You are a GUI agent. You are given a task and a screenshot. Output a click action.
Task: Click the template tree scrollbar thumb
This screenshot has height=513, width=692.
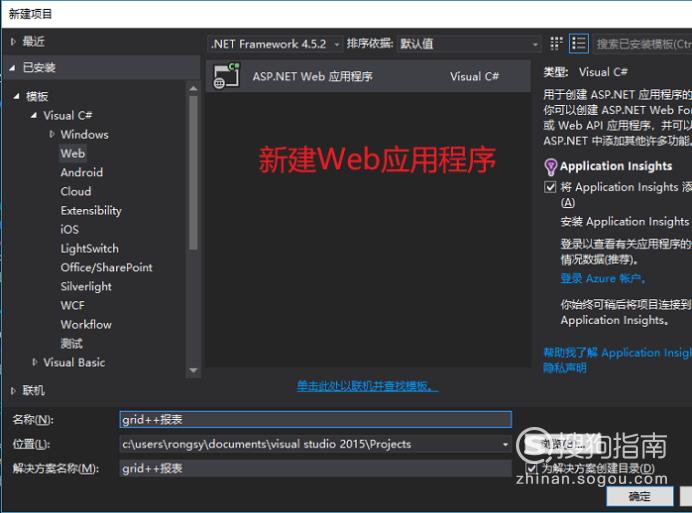click(x=193, y=173)
